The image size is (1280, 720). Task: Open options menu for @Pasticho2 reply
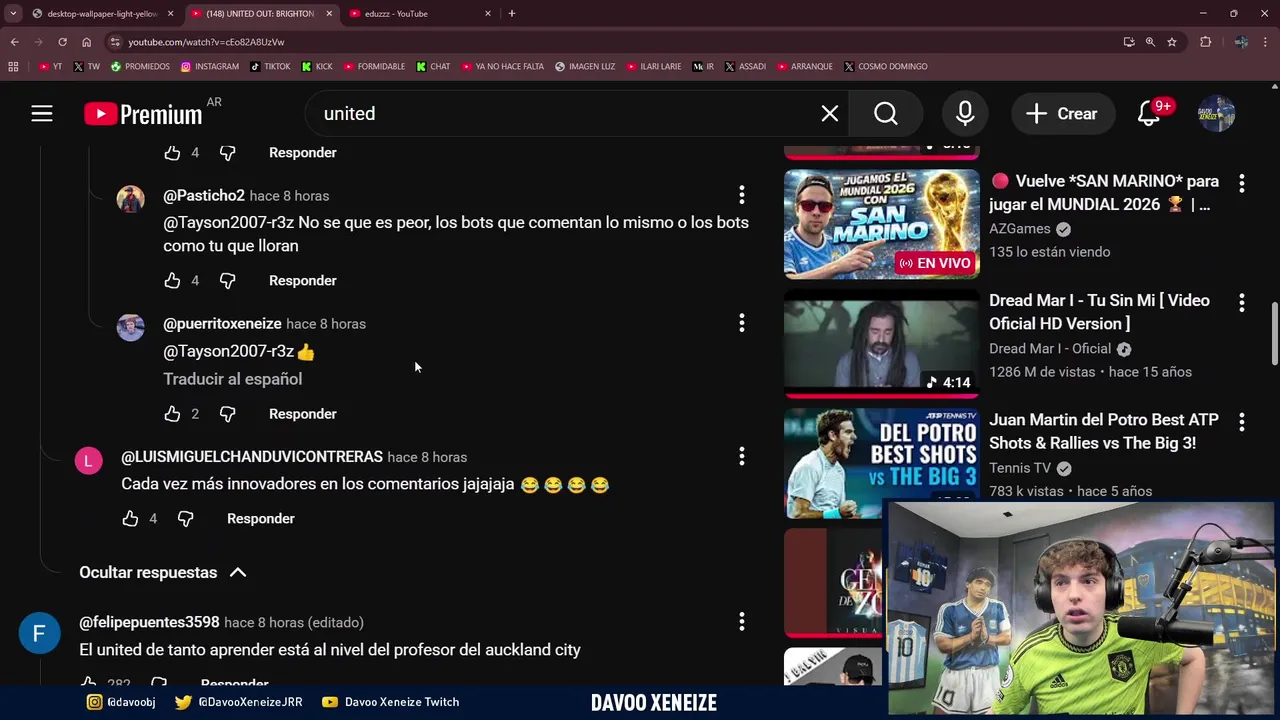(x=741, y=195)
